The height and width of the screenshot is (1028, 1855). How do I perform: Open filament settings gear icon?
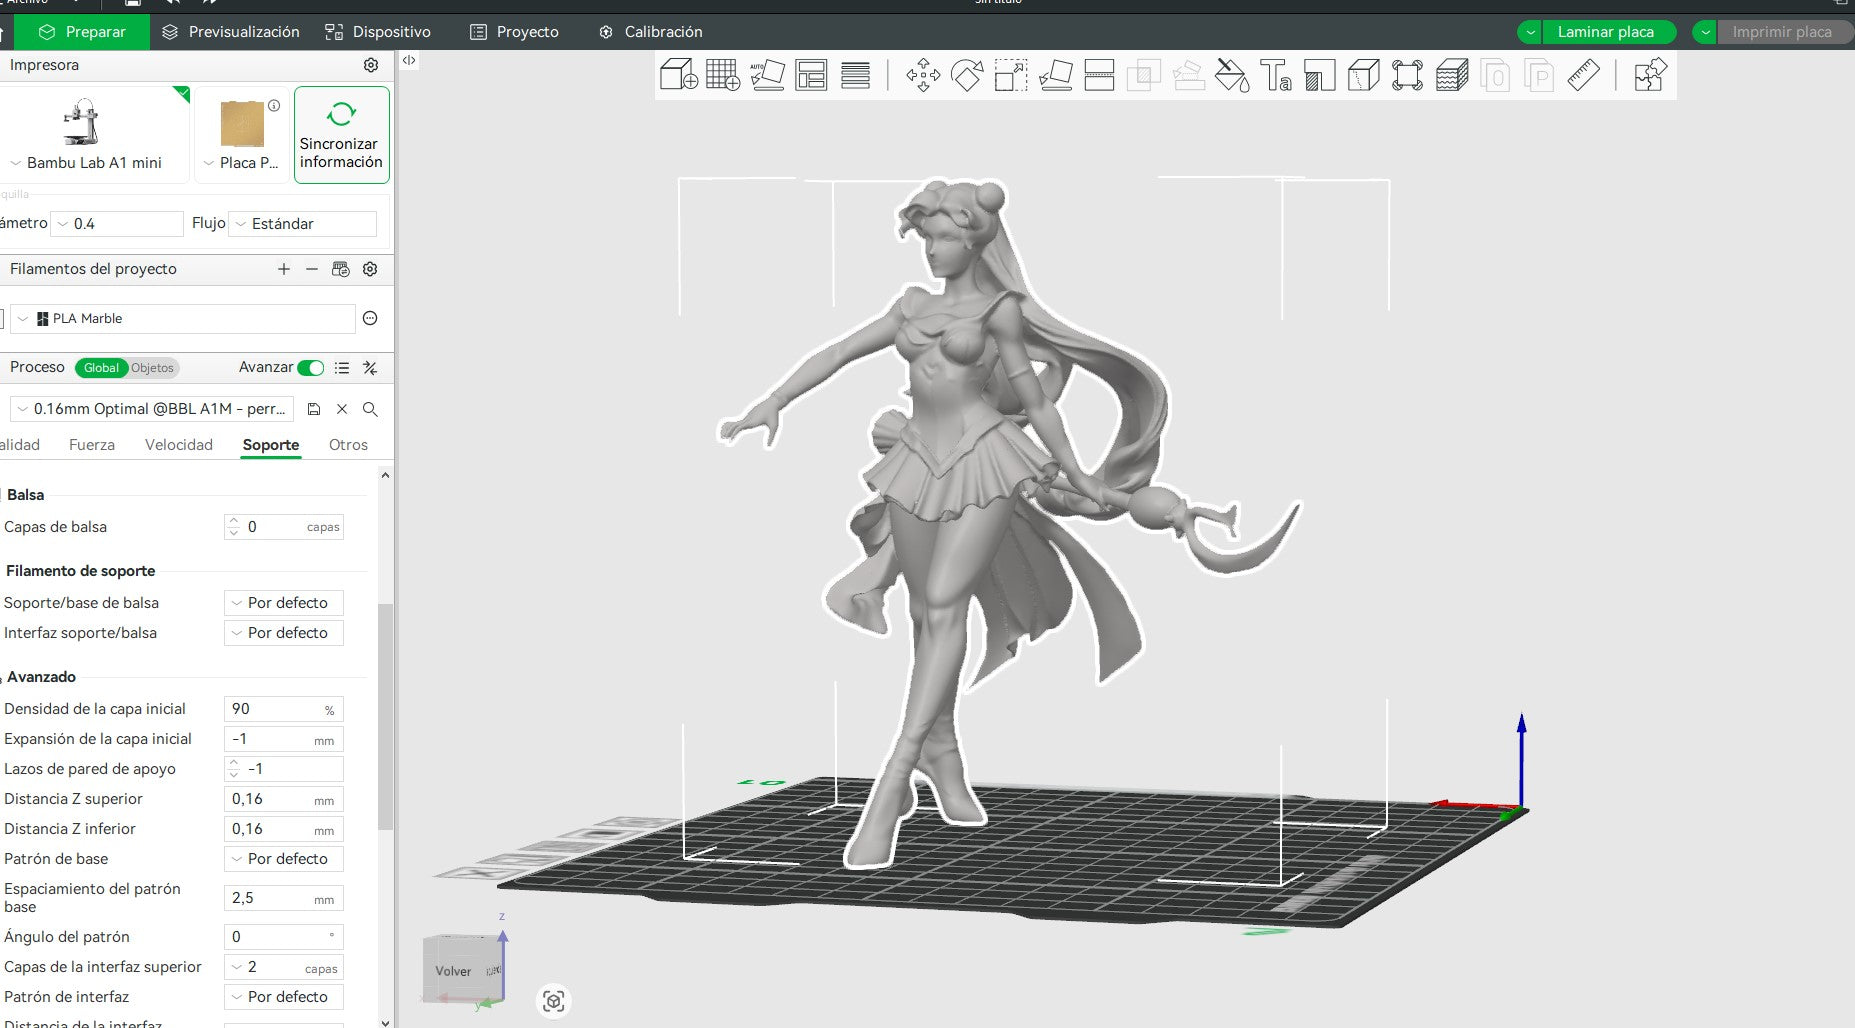(x=370, y=269)
